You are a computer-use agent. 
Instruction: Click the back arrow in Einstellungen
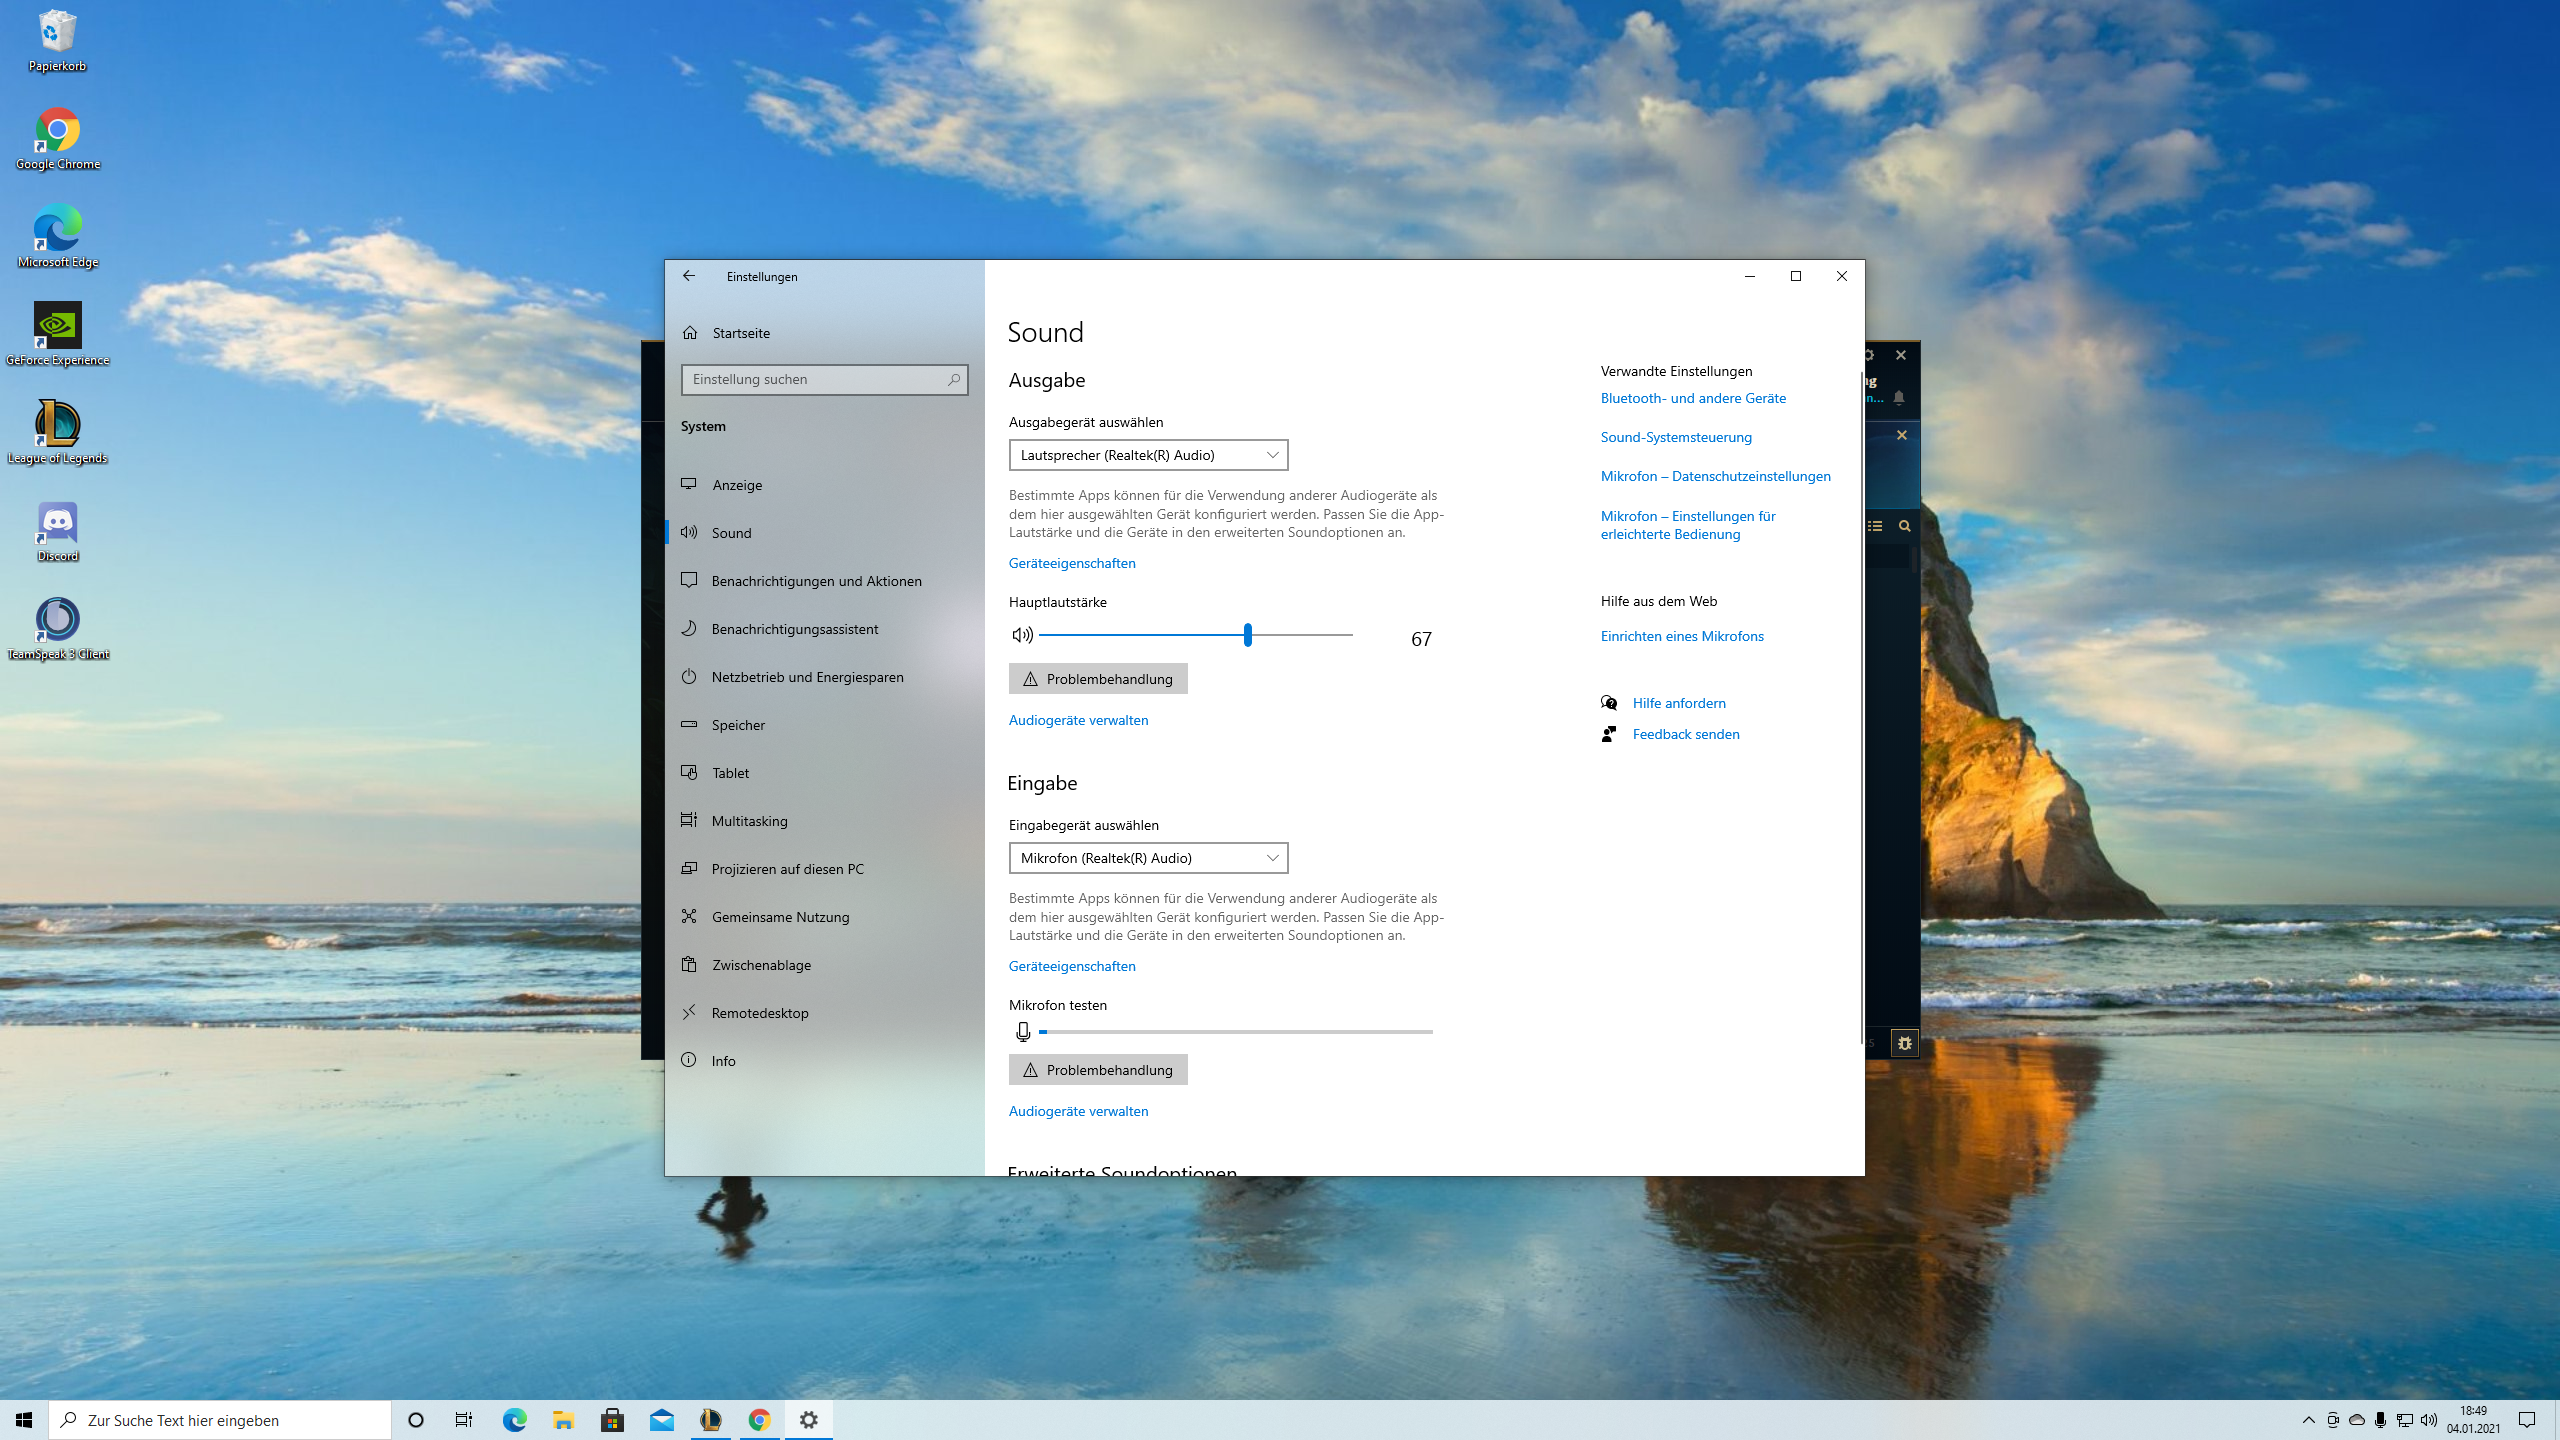688,276
